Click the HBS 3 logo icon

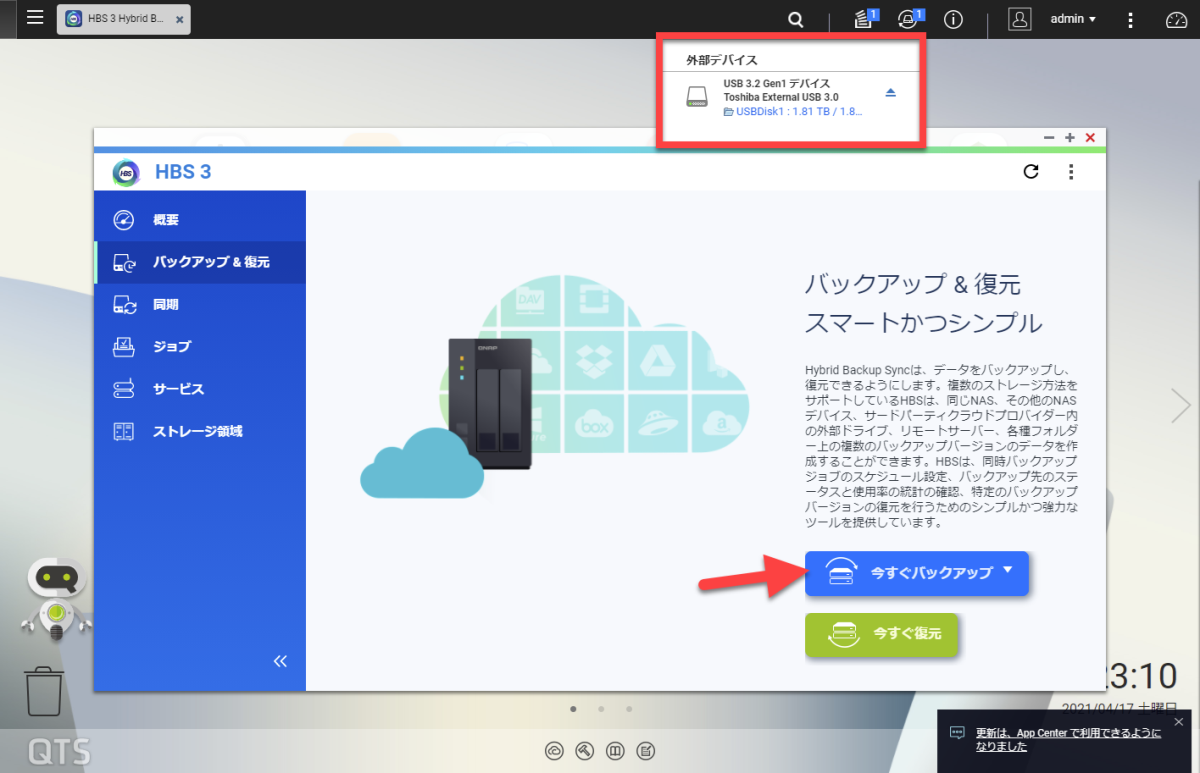pos(126,172)
